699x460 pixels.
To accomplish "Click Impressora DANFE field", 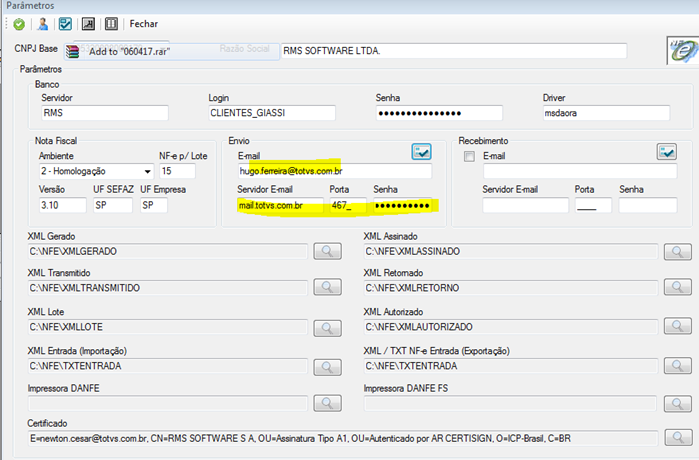I will [168, 404].
